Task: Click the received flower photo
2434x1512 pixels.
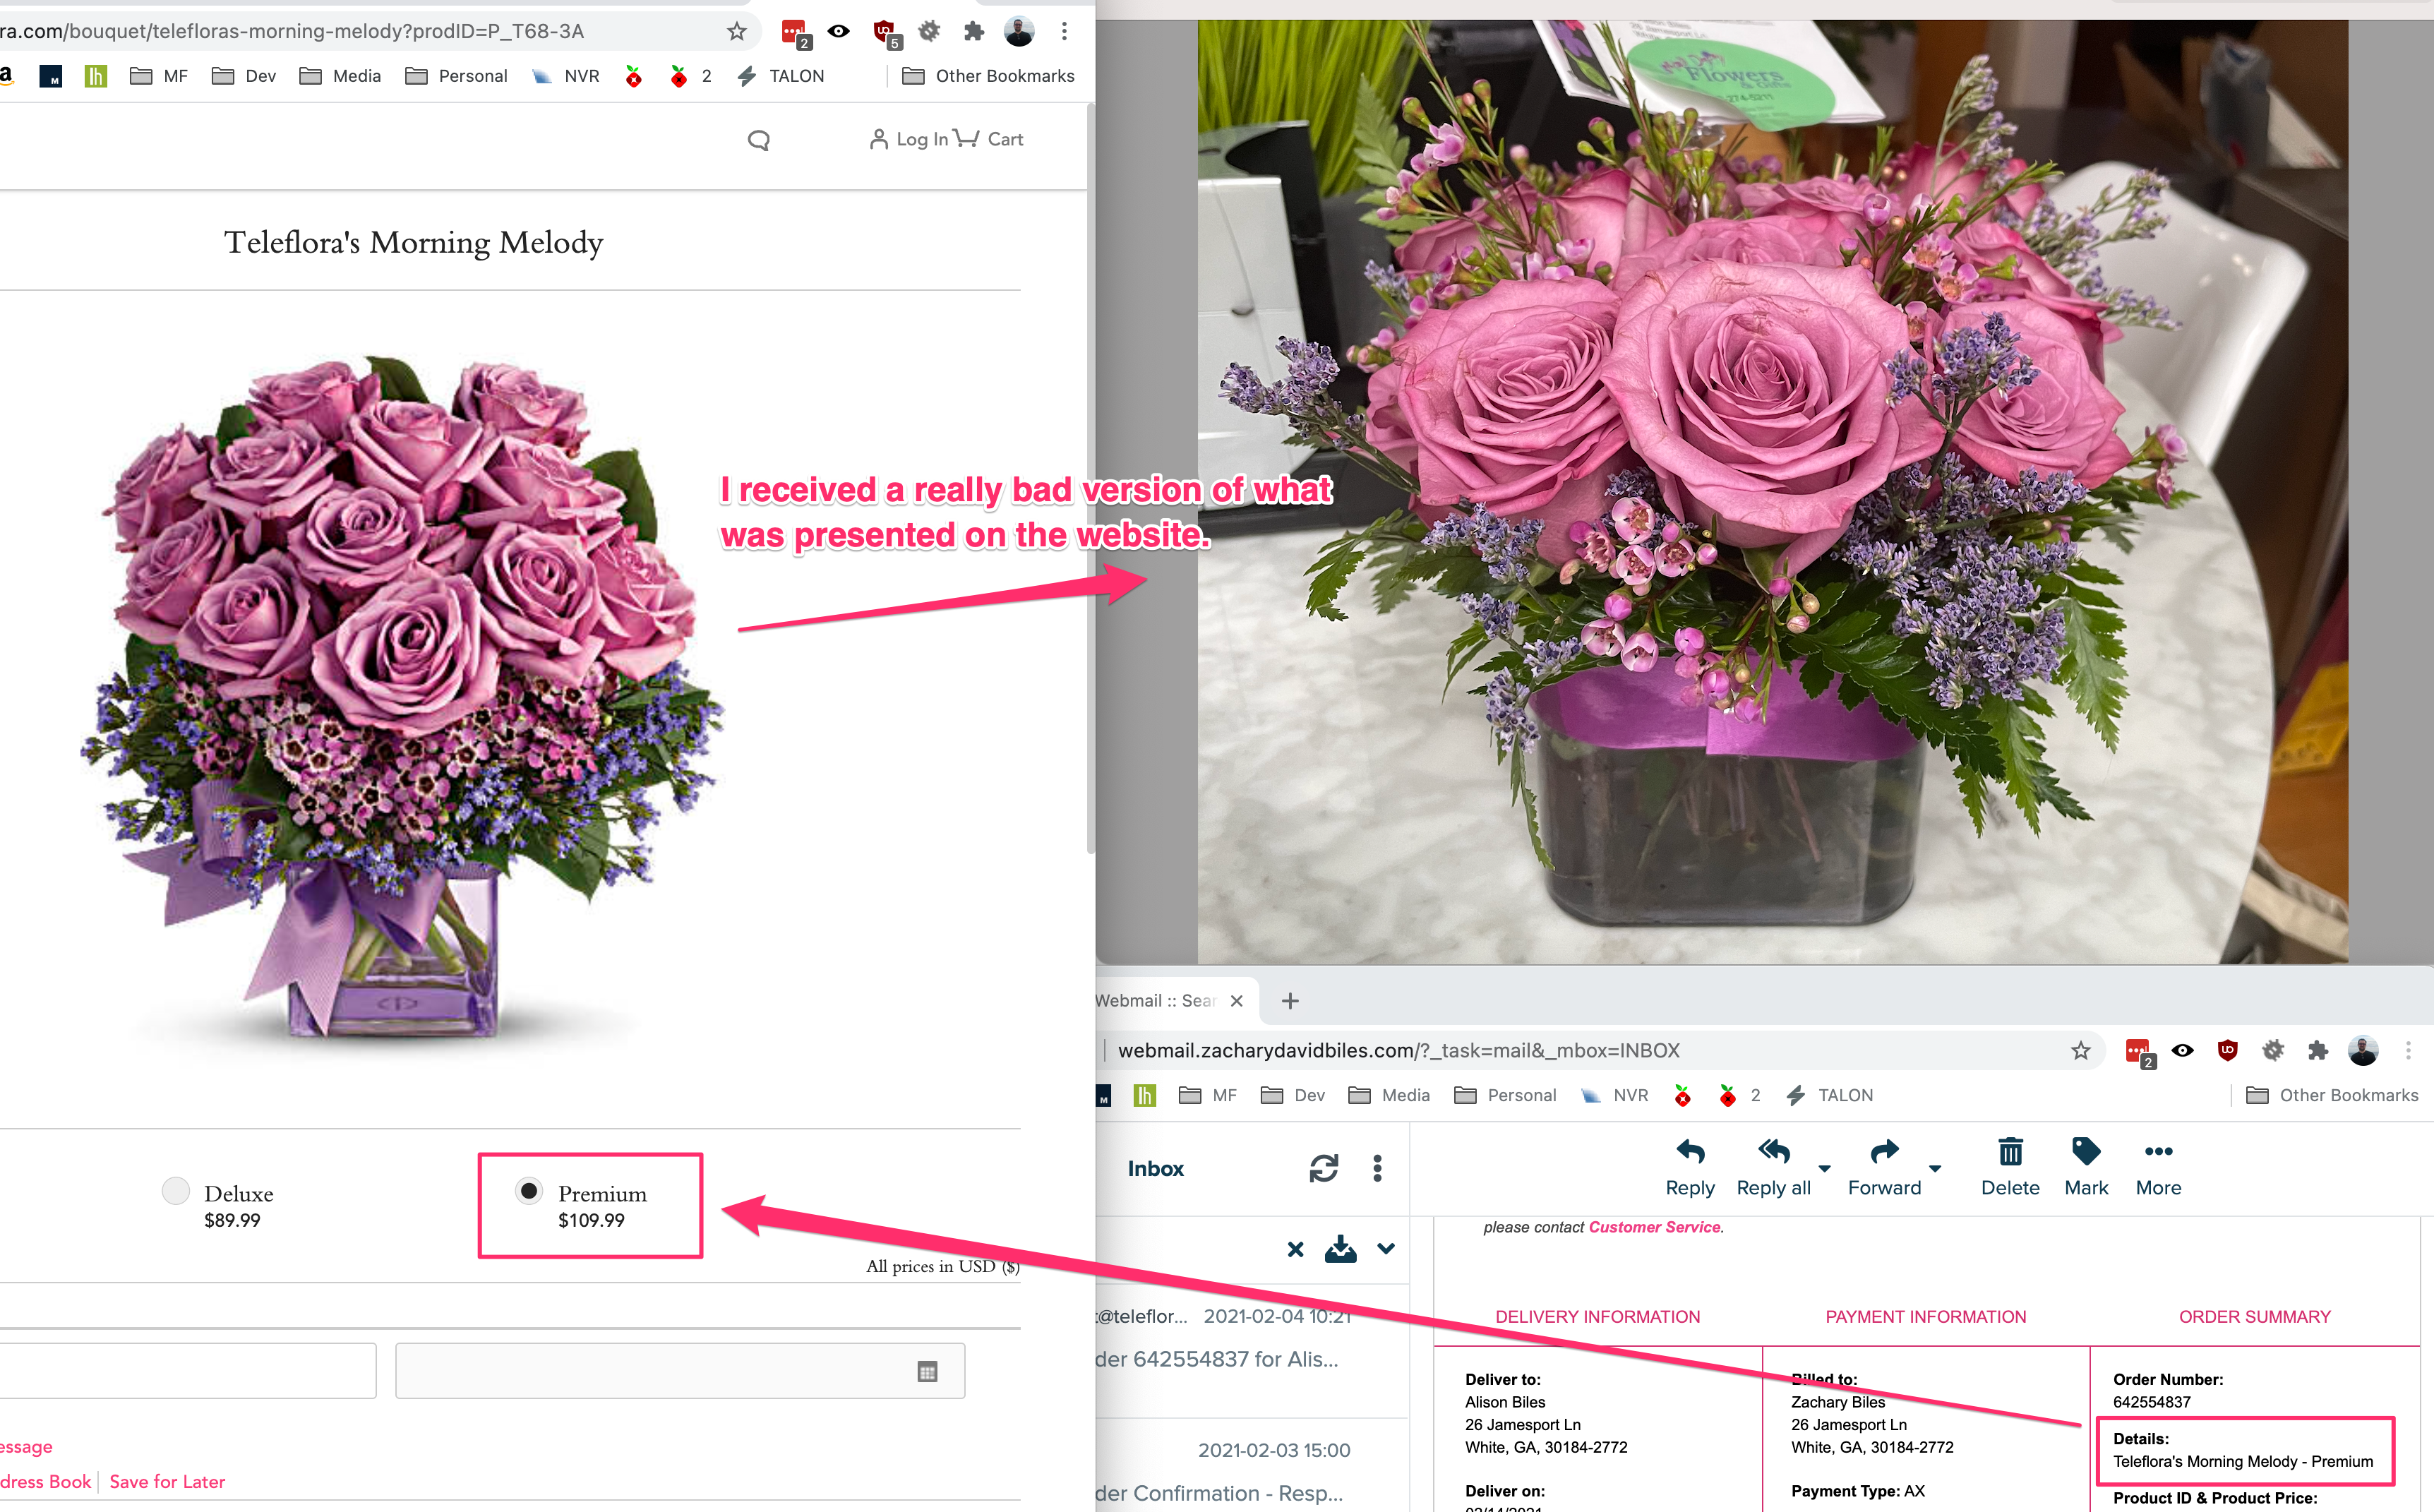Action: pos(1772,492)
